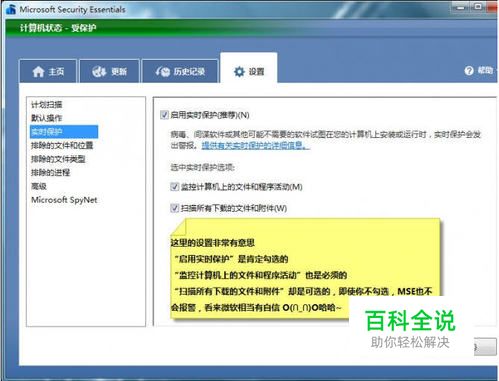This screenshot has width=499, height=381.
Task: Select 排除的进程 in settings list
Action: [50, 173]
